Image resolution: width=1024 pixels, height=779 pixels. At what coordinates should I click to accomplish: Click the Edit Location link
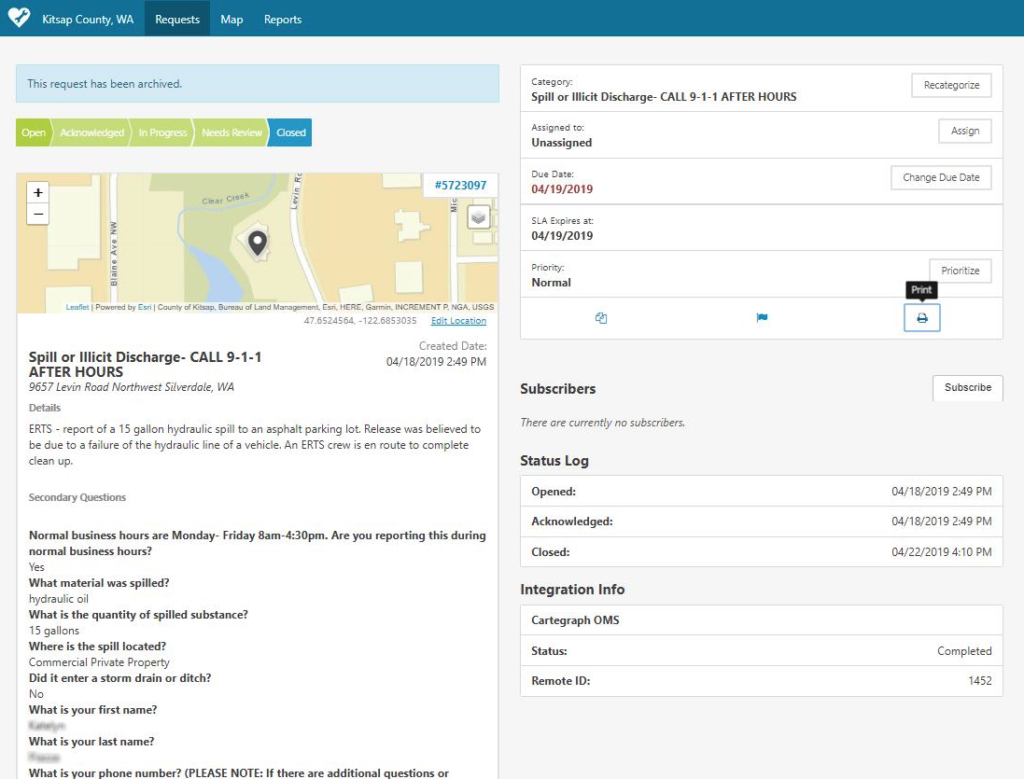coord(458,320)
